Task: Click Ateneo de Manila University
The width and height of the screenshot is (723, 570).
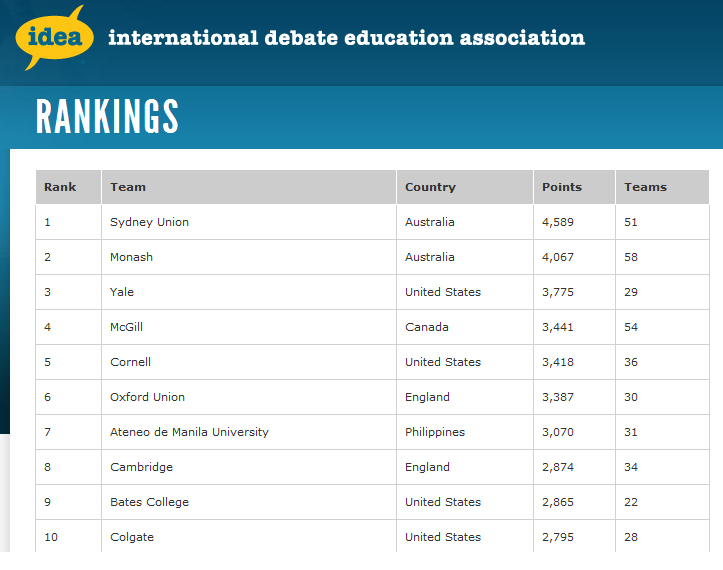Action: point(189,432)
